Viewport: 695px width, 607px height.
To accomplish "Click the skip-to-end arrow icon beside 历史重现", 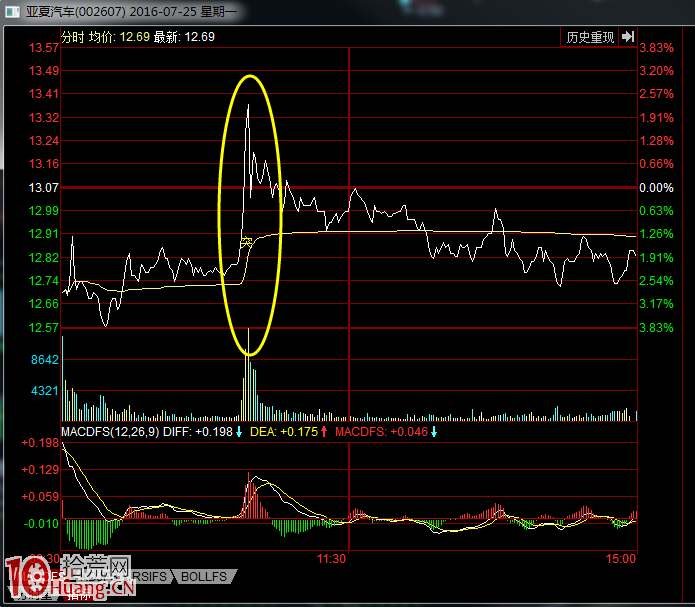I will 628,37.
